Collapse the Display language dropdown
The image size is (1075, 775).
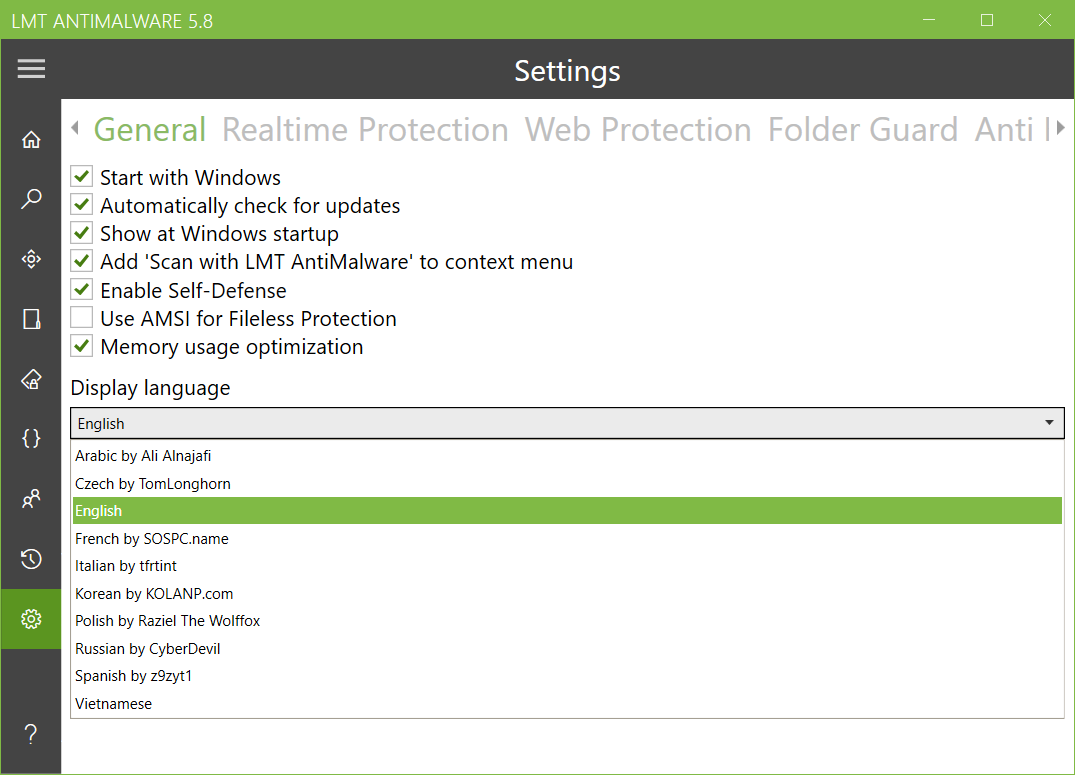tap(1049, 423)
